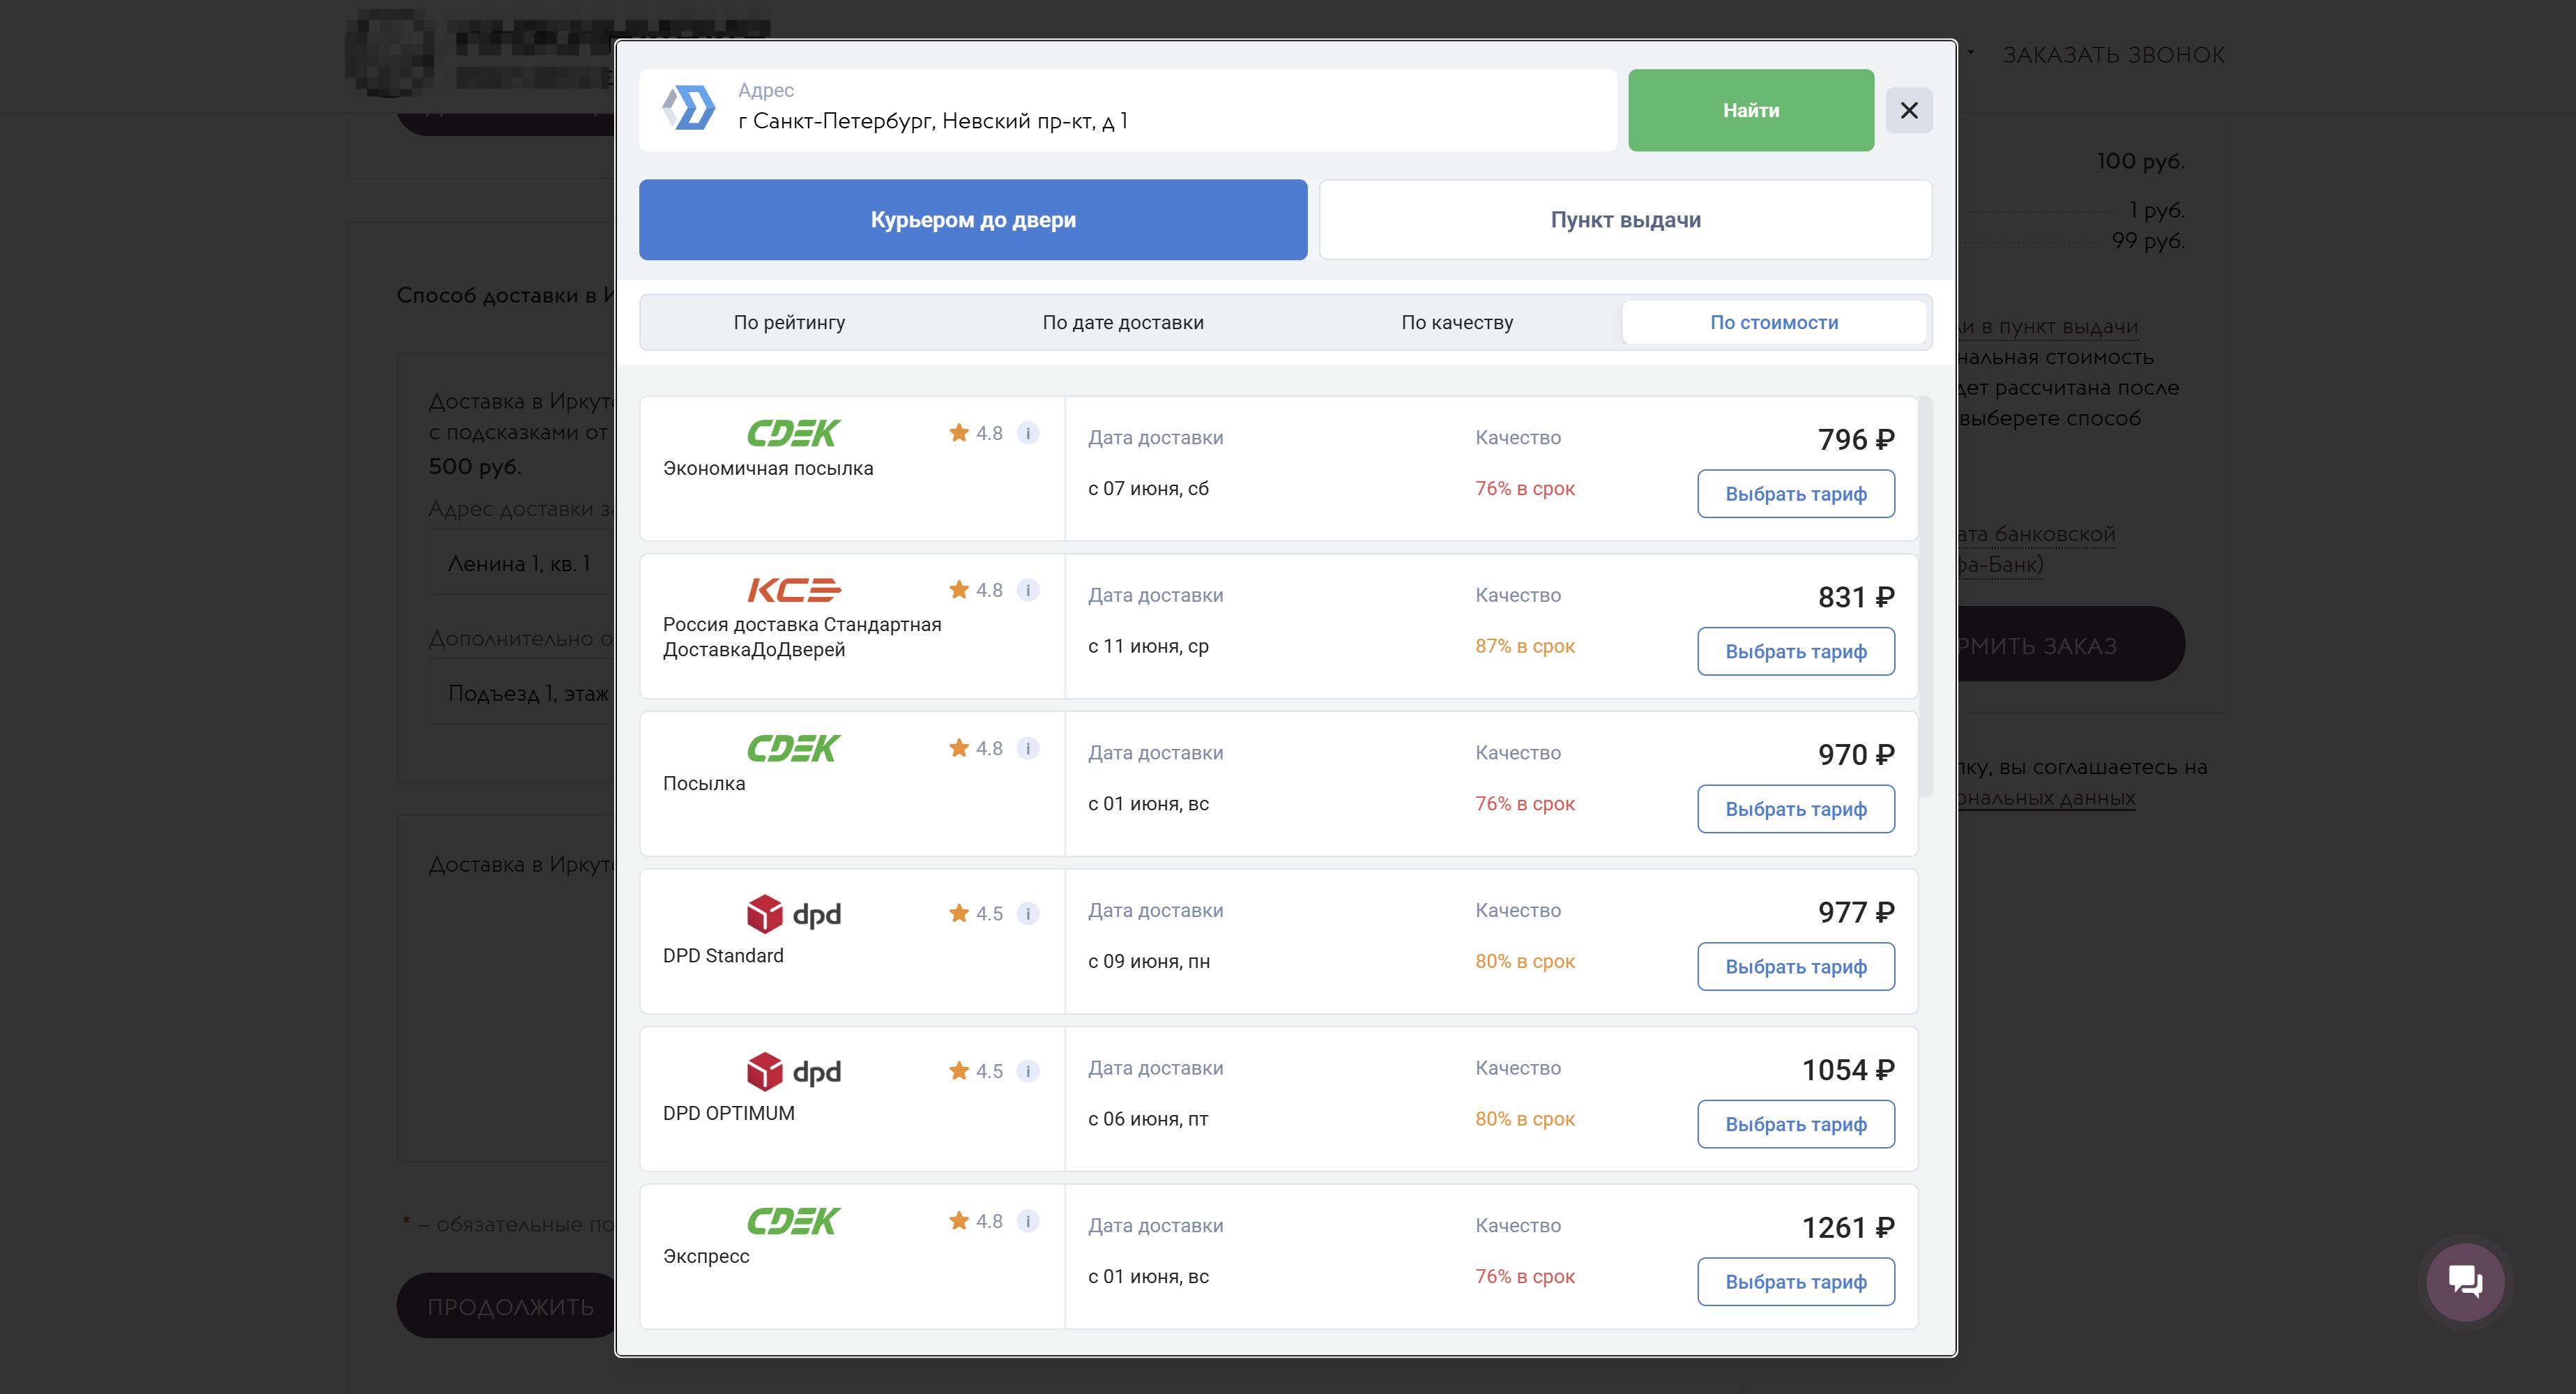Viewport: 2576px width, 1394px height.
Task: Click star rating of CDEK Посылка
Action: [975, 748]
